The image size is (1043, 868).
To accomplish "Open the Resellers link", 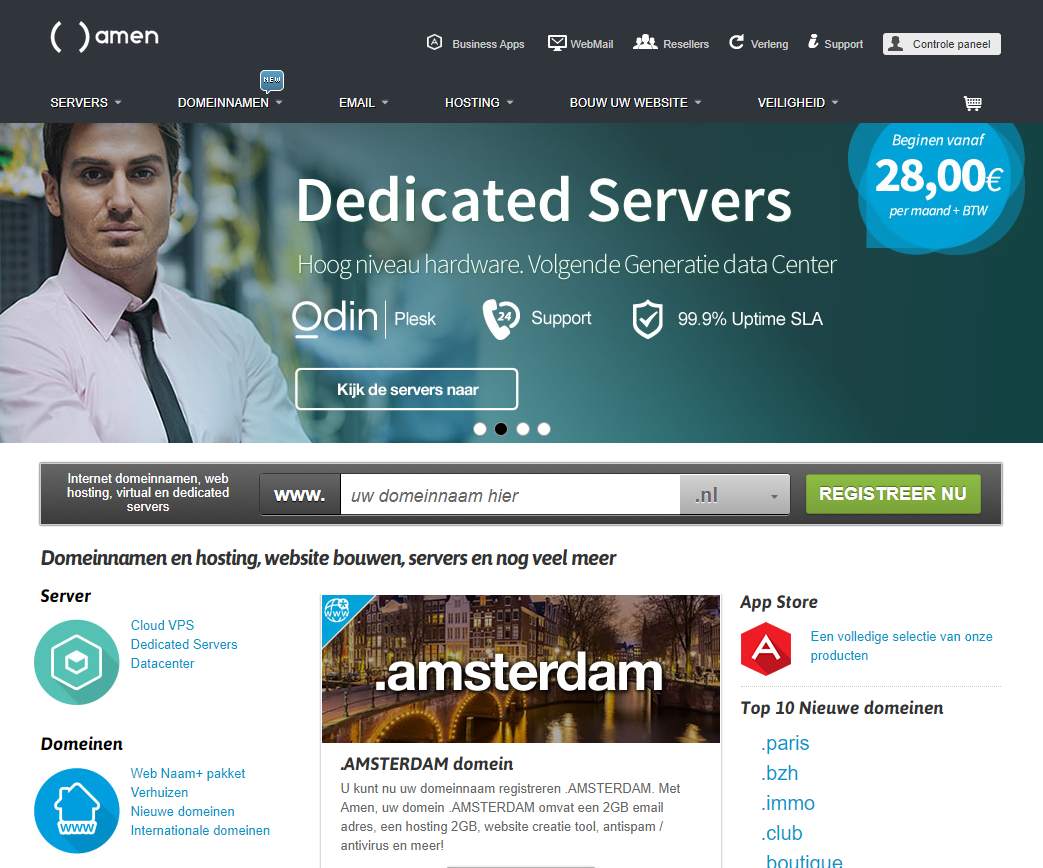I will 686,44.
